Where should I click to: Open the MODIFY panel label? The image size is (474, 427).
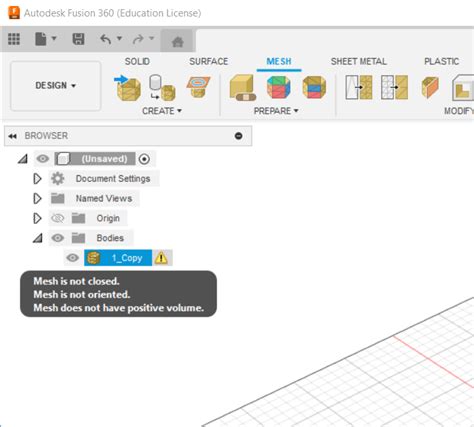coord(459,111)
